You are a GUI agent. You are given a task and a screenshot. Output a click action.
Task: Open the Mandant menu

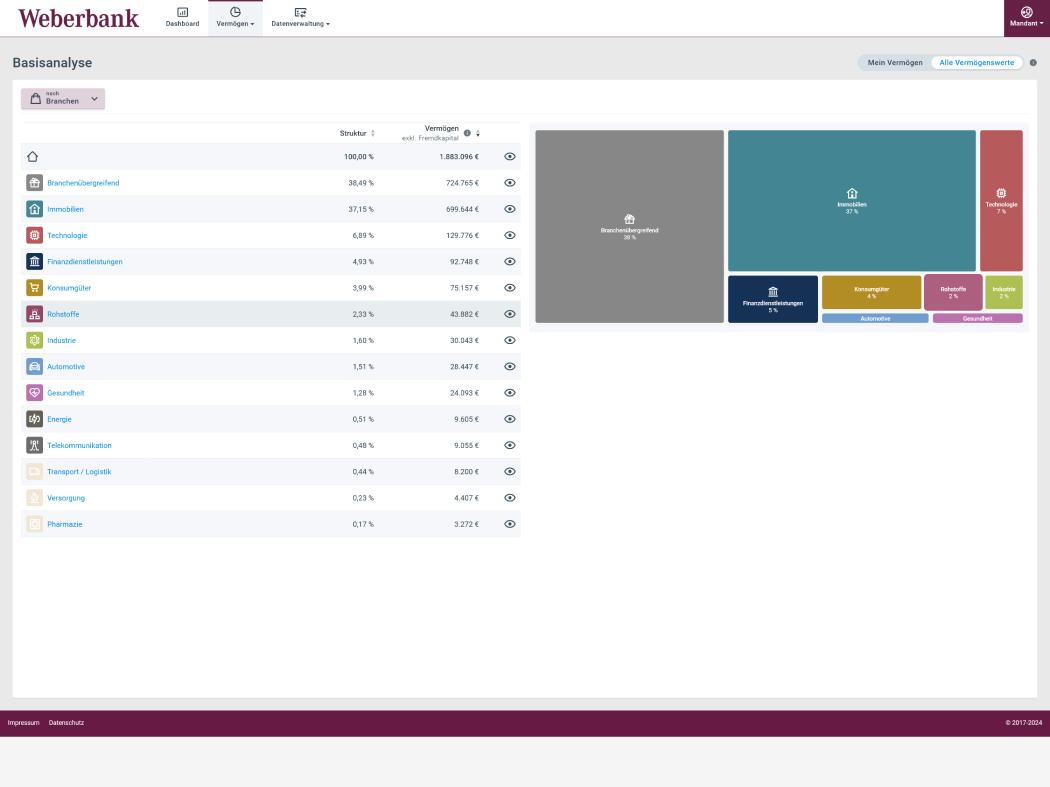coord(1026,18)
